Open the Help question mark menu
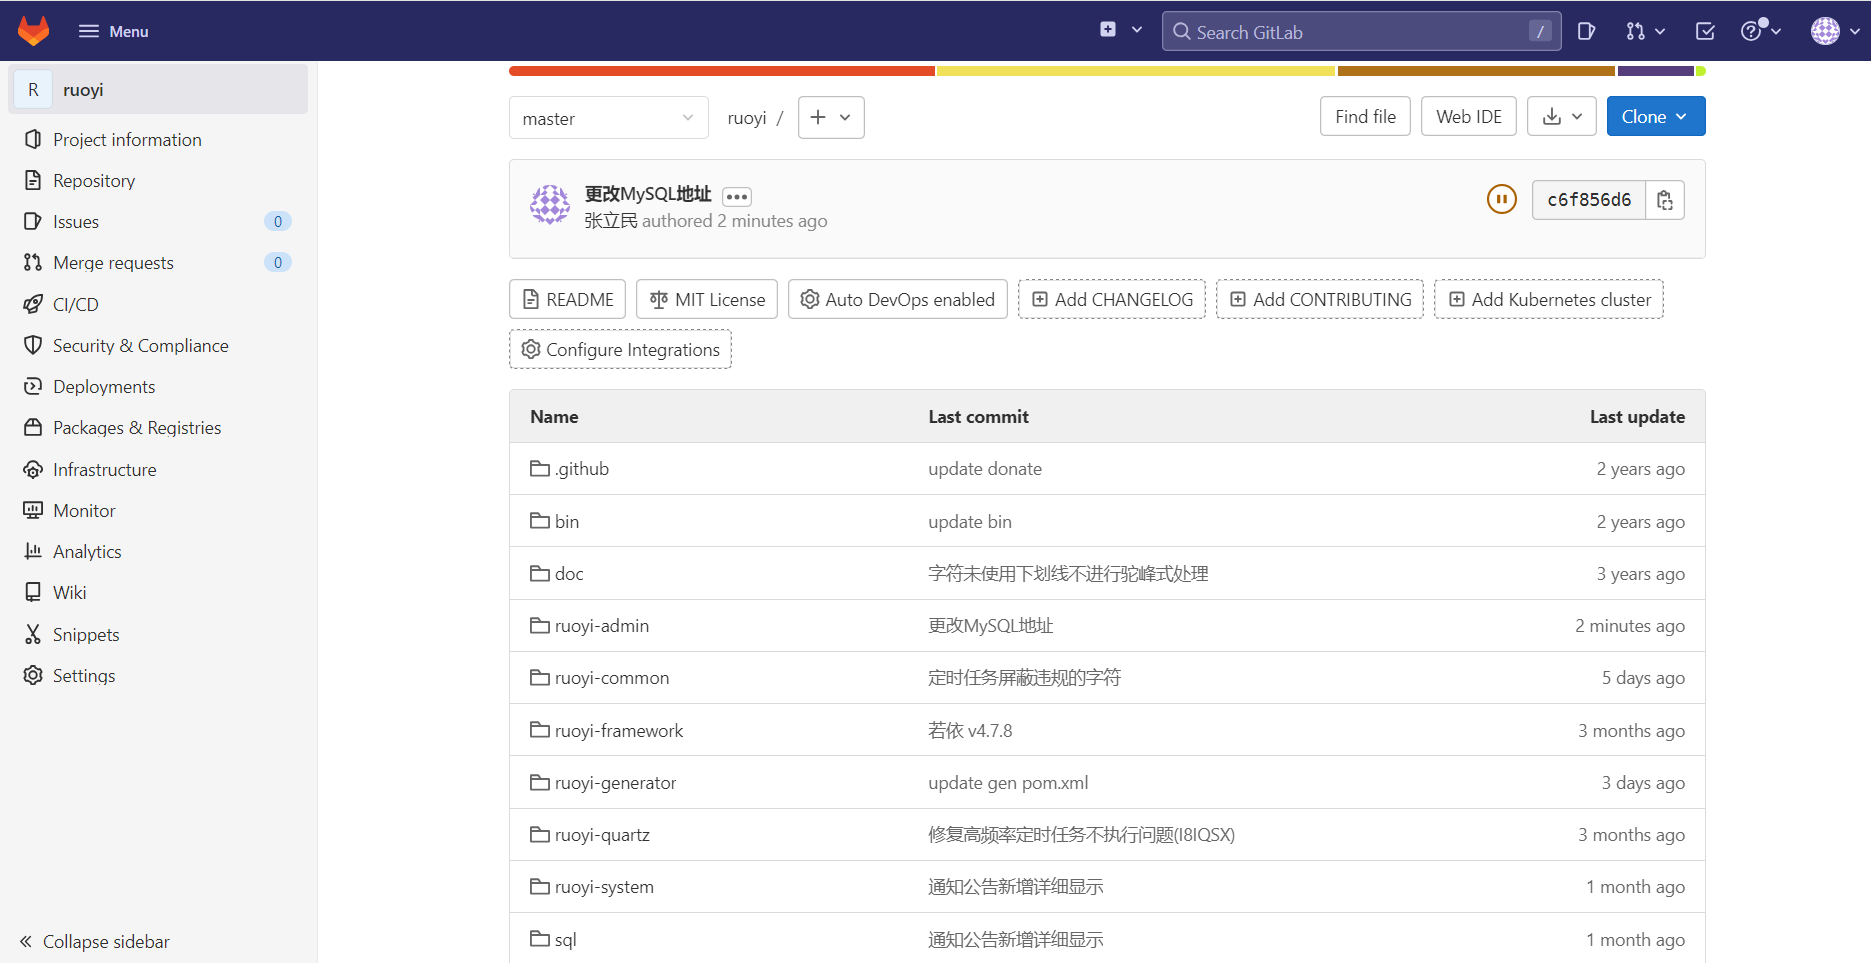The image size is (1871, 963). point(1761,31)
